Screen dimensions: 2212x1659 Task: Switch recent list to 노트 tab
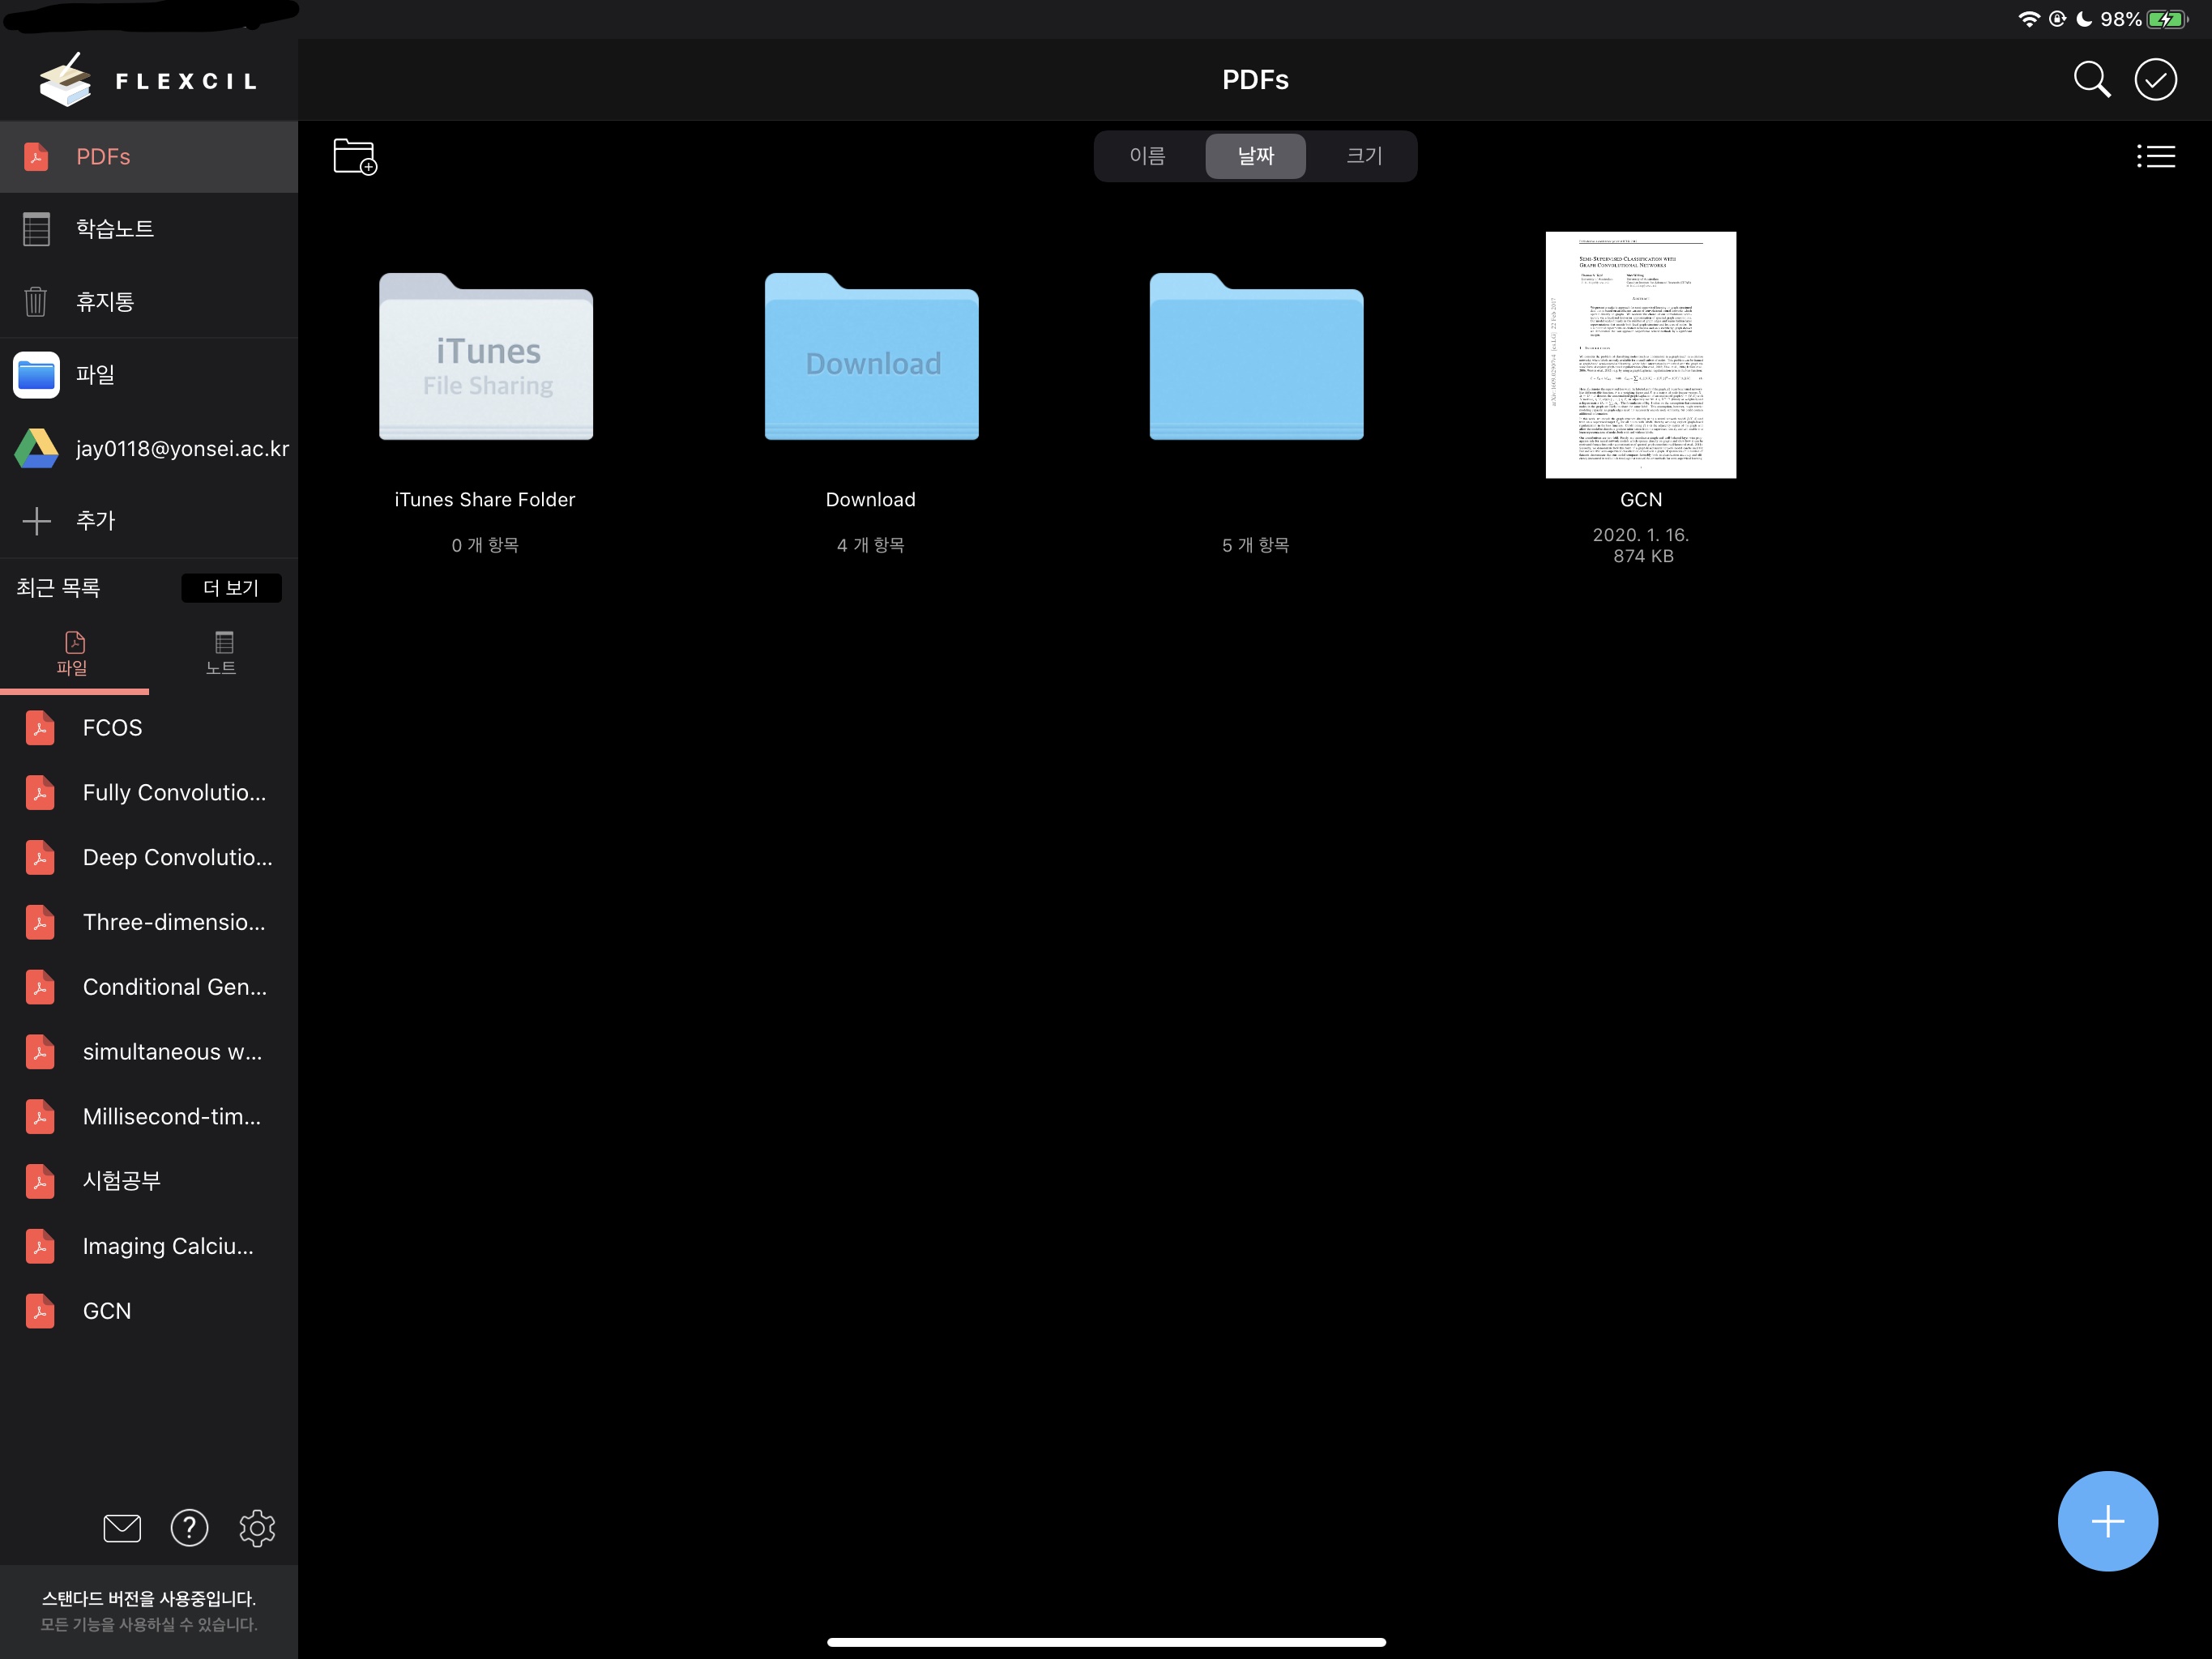pyautogui.click(x=222, y=654)
